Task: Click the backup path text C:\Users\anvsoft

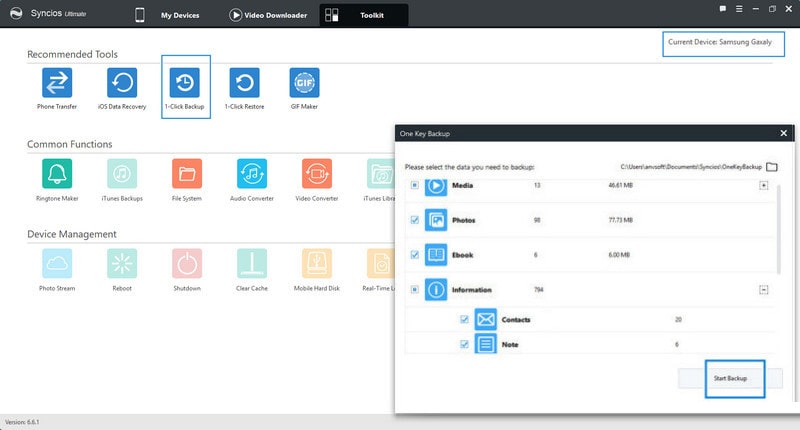Action: 691,167
